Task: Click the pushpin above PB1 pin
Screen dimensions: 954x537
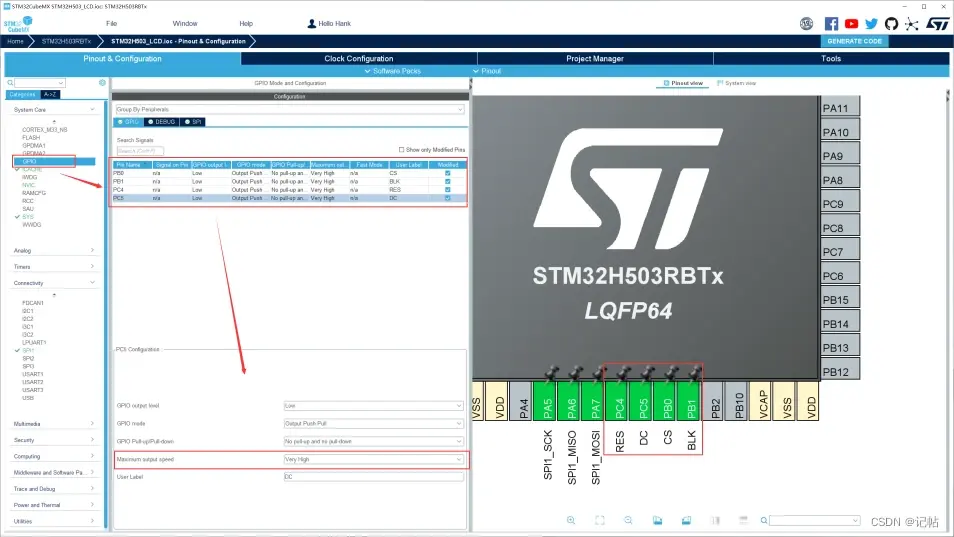Action: point(694,373)
